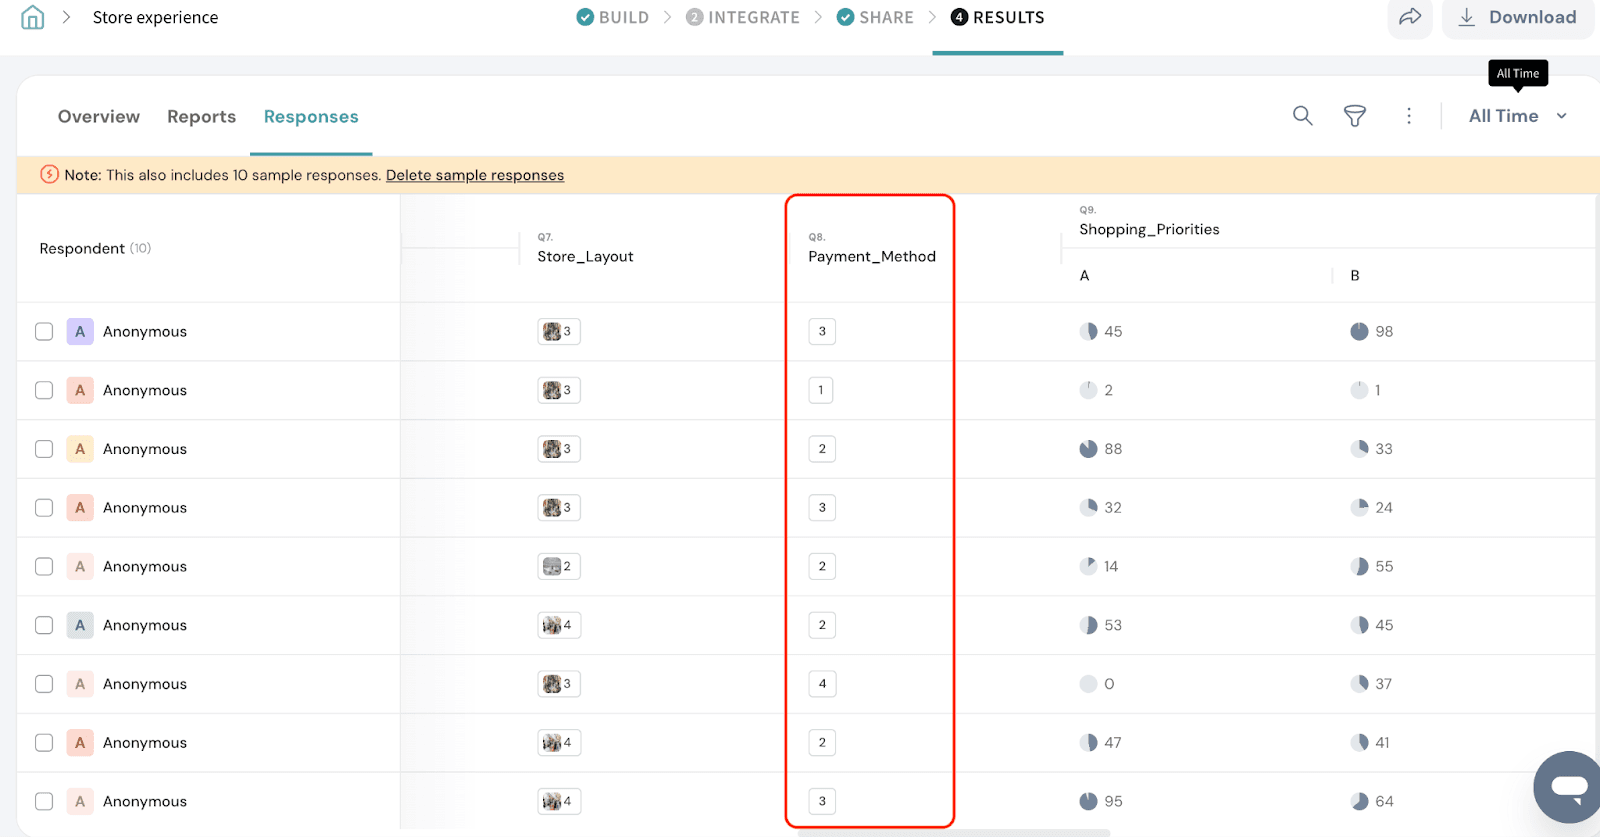Screen dimensions: 1600x837
Task: Click the Download button
Action: (1518, 17)
